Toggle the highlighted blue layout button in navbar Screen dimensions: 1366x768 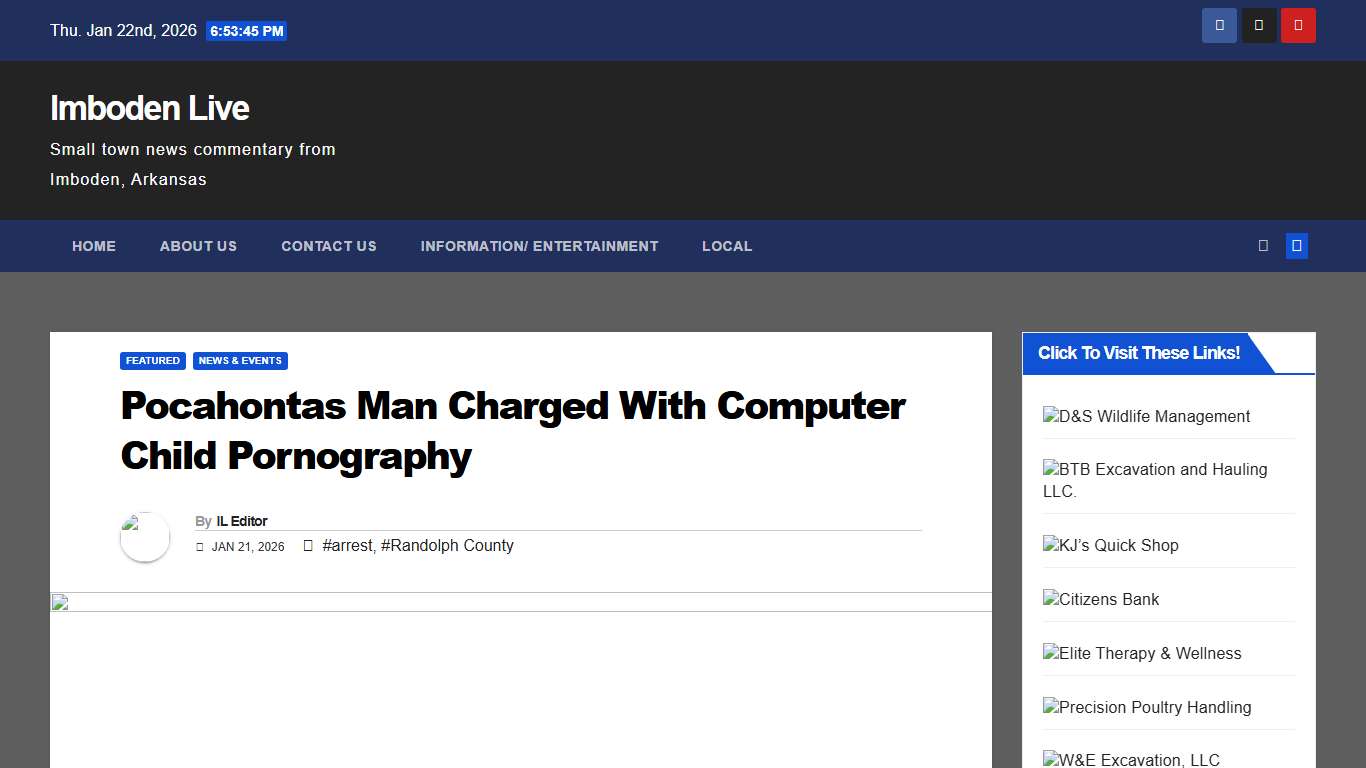(x=1296, y=245)
